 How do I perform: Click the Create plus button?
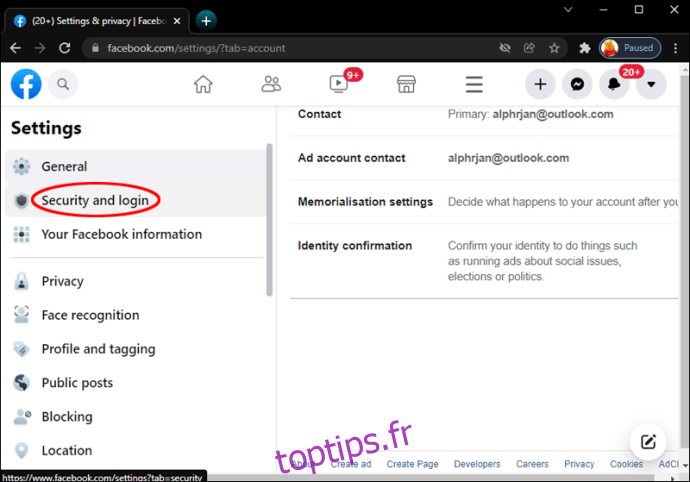[x=540, y=84]
